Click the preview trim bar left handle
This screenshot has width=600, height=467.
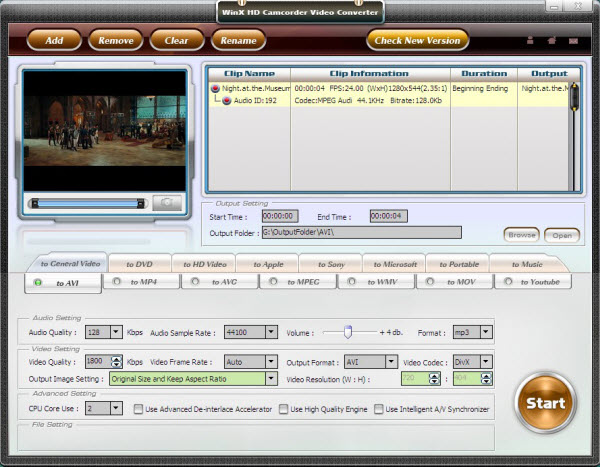pyautogui.click(x=34, y=203)
